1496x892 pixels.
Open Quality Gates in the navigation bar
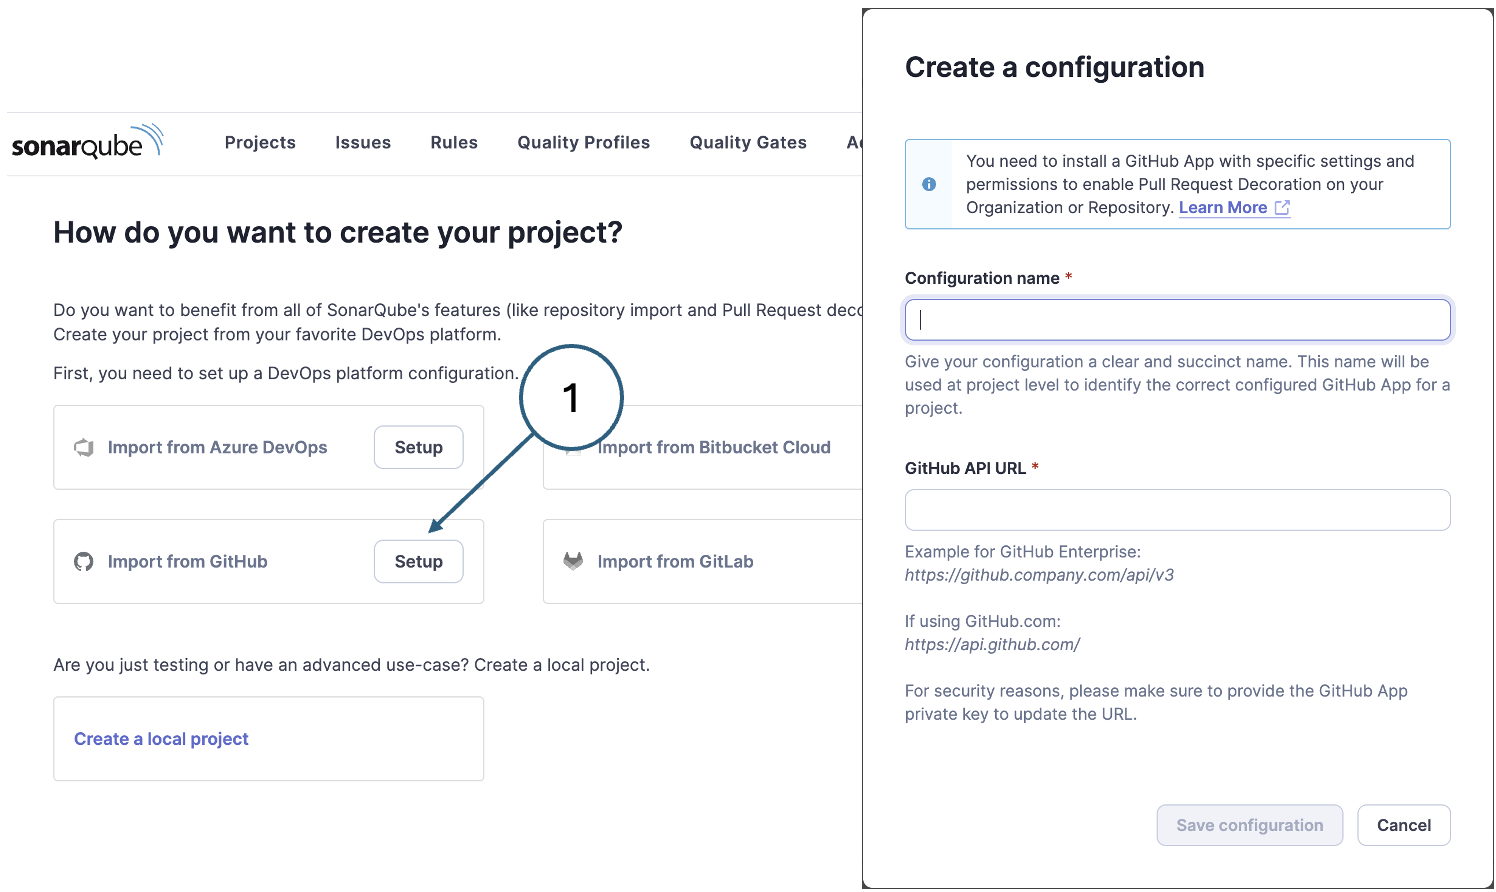[748, 143]
